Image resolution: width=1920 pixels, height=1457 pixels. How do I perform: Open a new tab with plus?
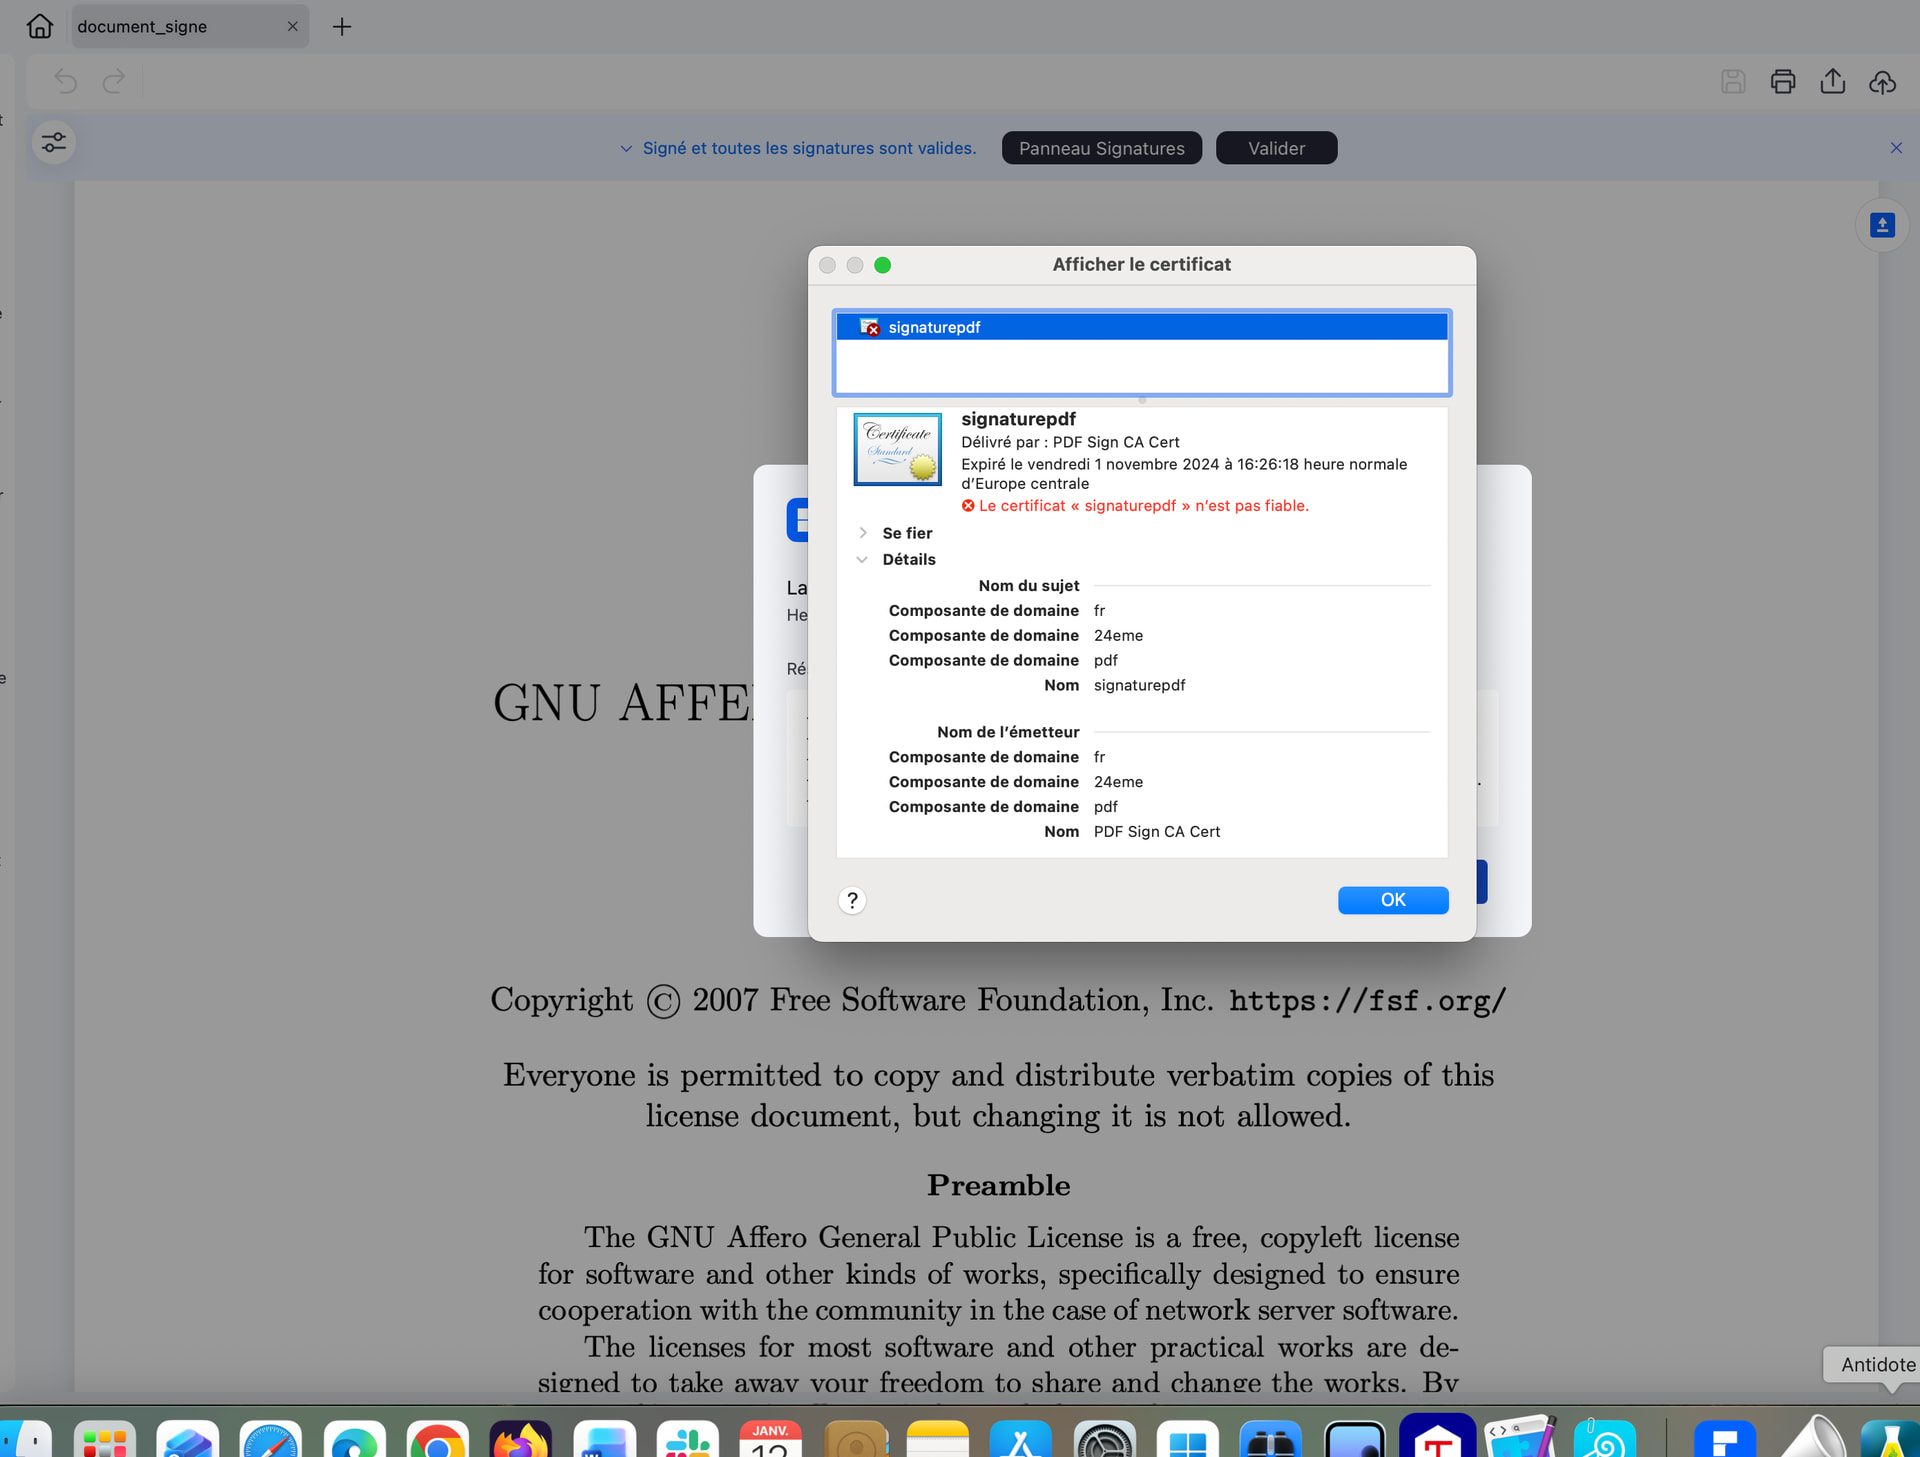342,27
